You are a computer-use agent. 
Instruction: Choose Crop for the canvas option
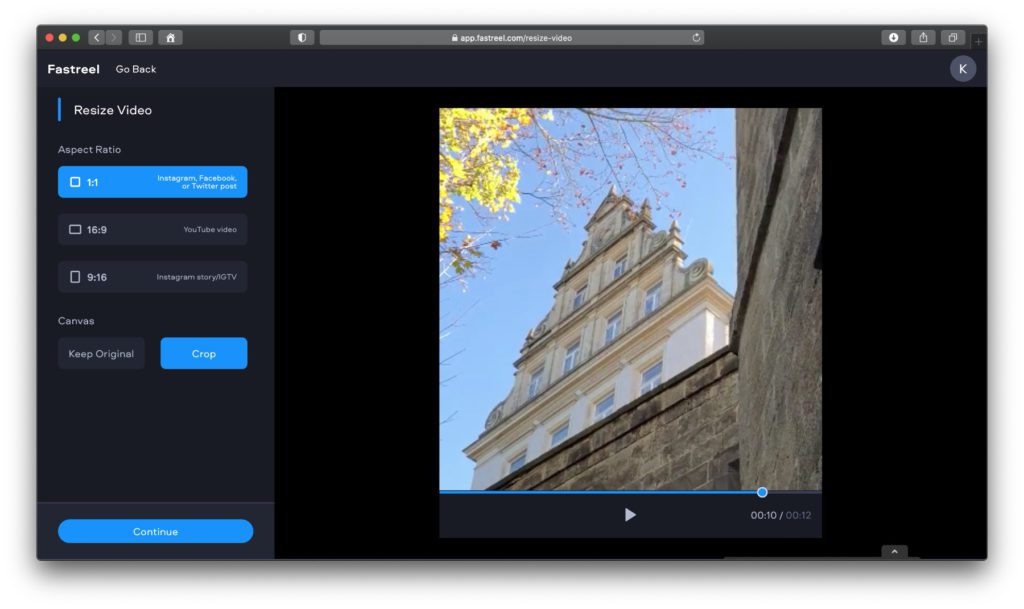(204, 353)
